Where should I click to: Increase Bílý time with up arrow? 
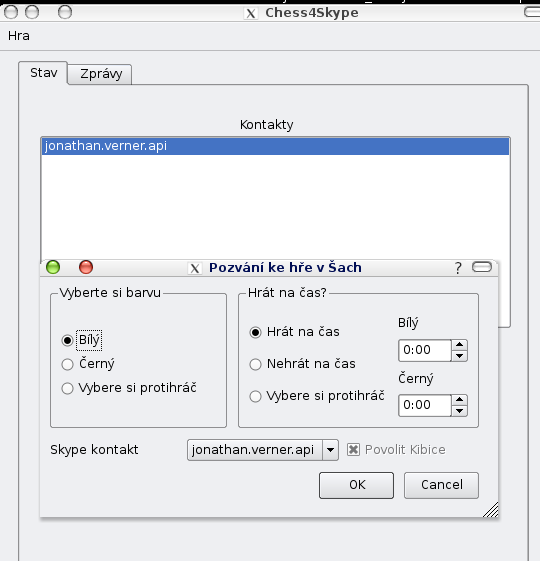459,345
